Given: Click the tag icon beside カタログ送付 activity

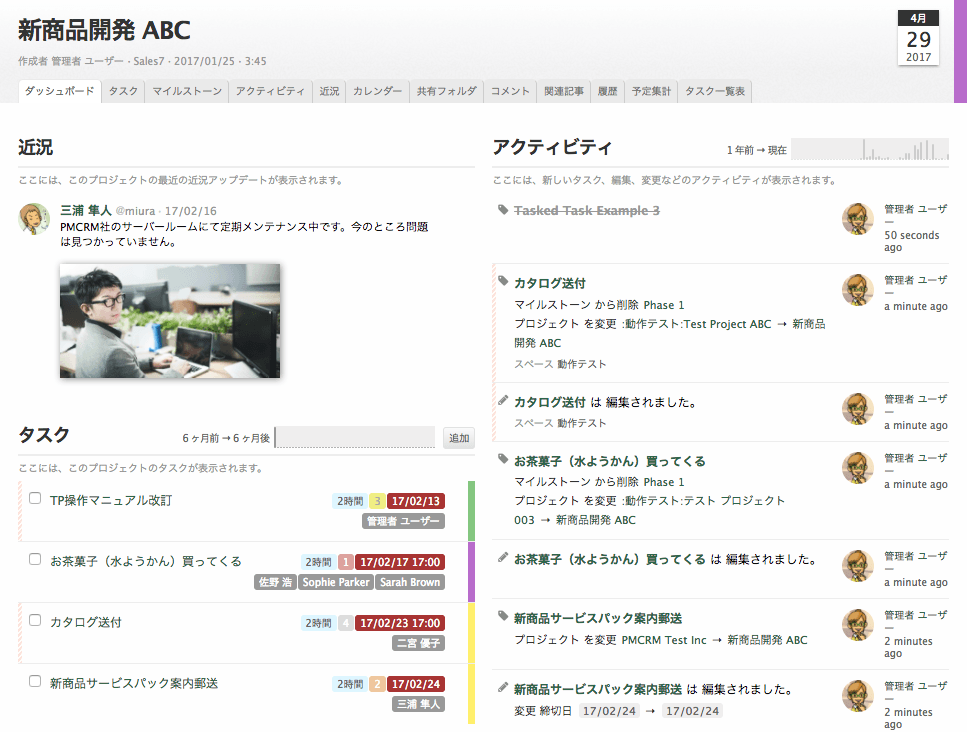Looking at the screenshot, I should coord(503,281).
